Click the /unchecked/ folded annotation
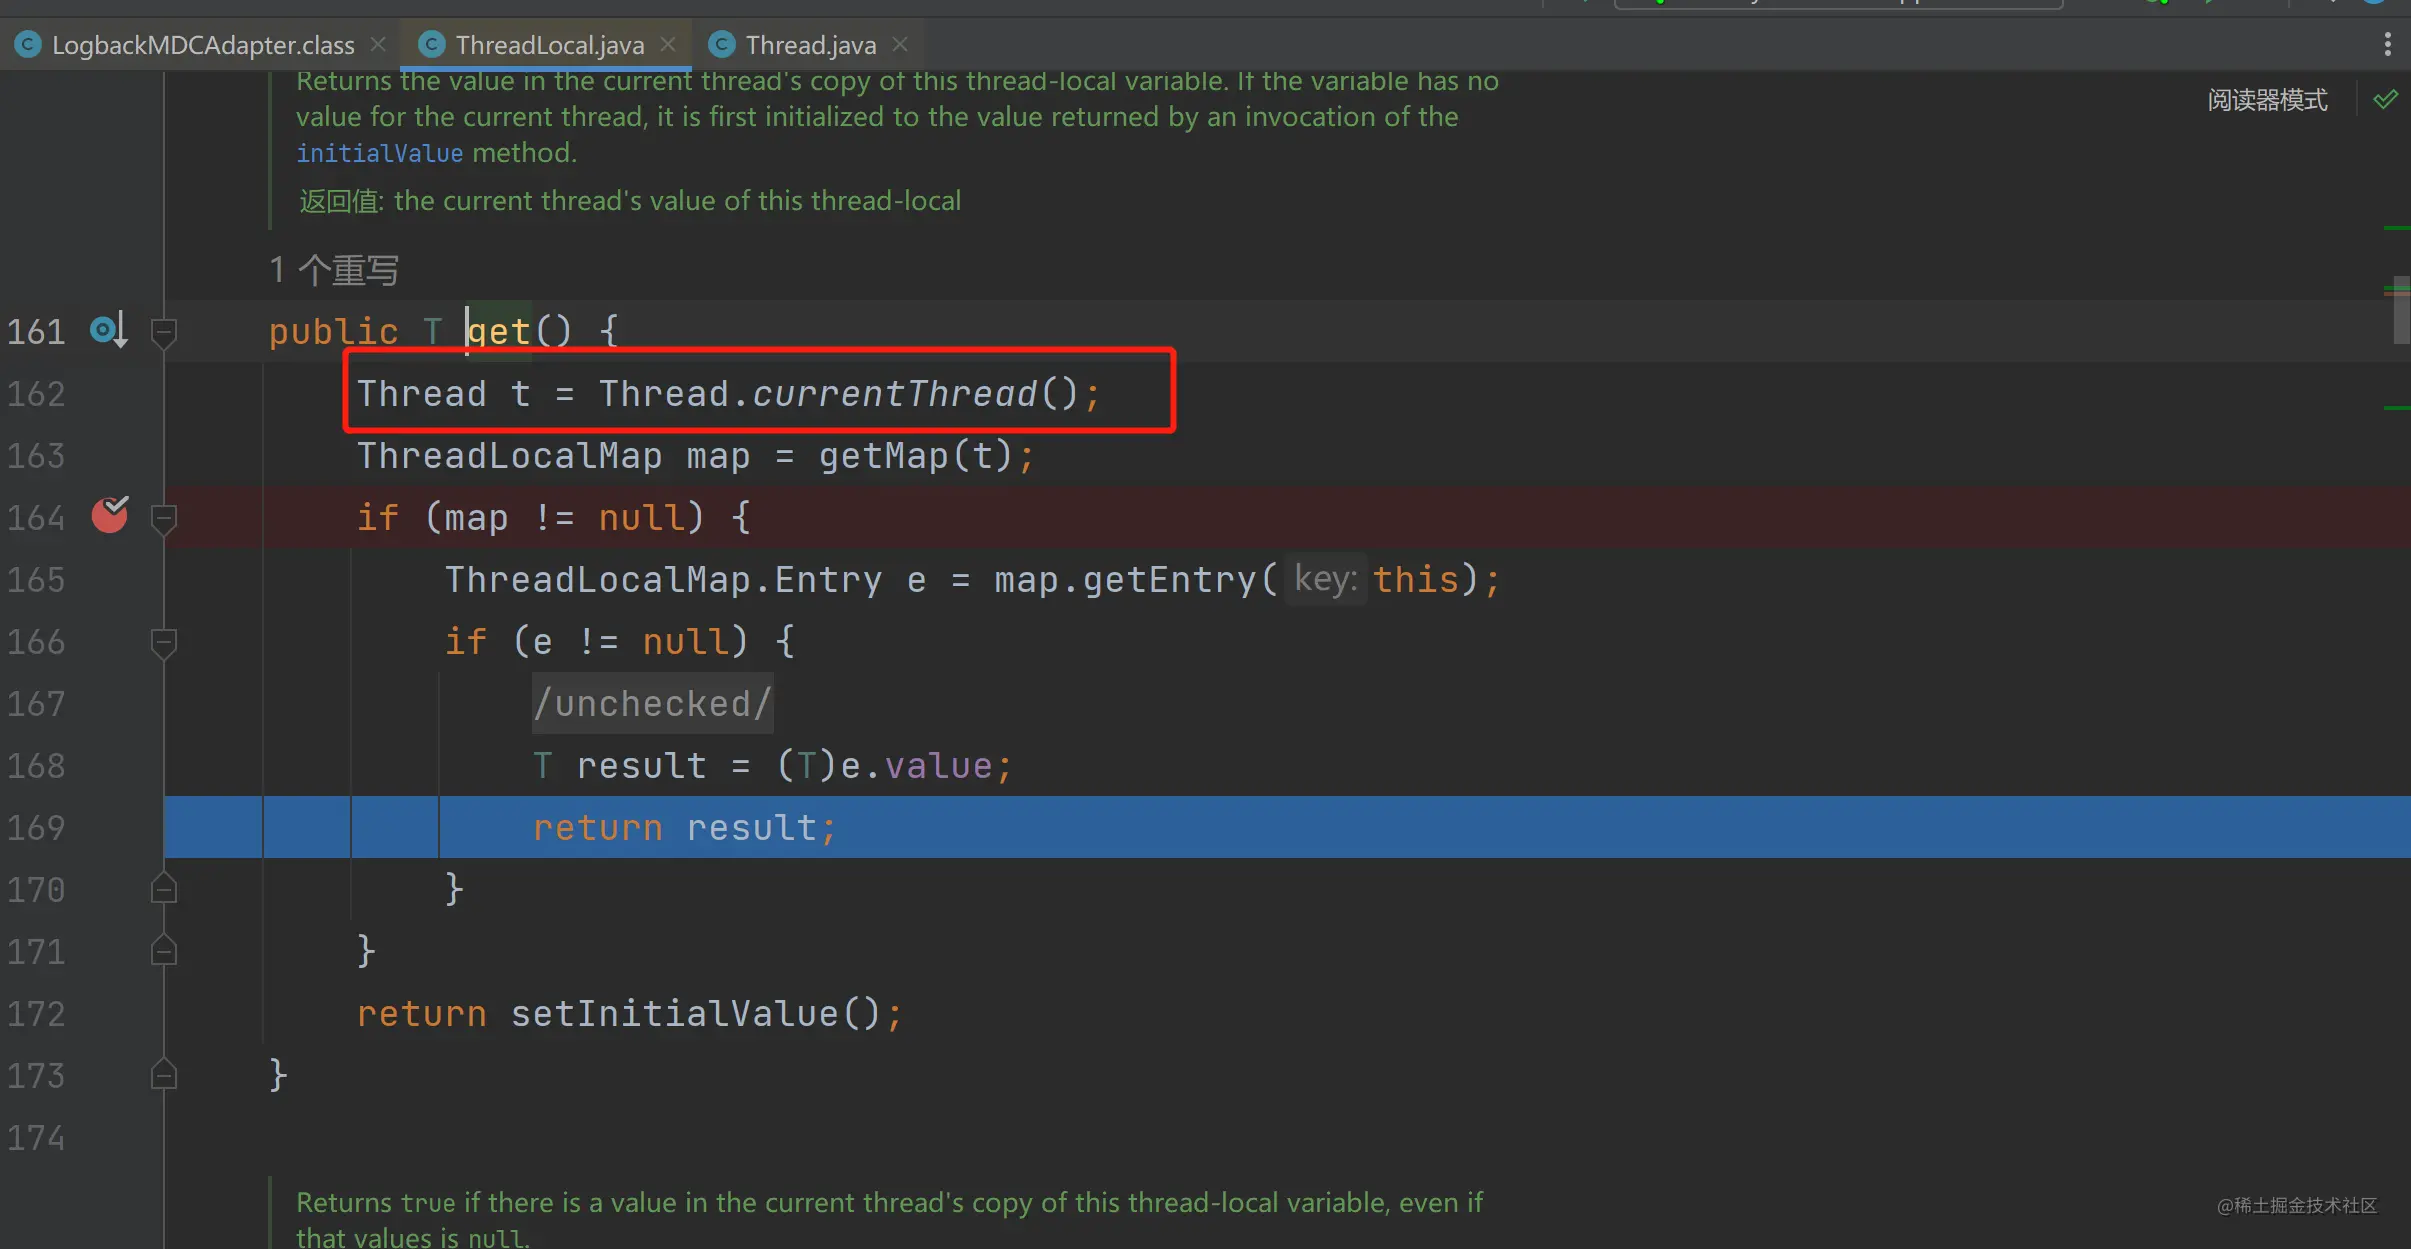Viewport: 2411px width, 1249px height. point(652,704)
